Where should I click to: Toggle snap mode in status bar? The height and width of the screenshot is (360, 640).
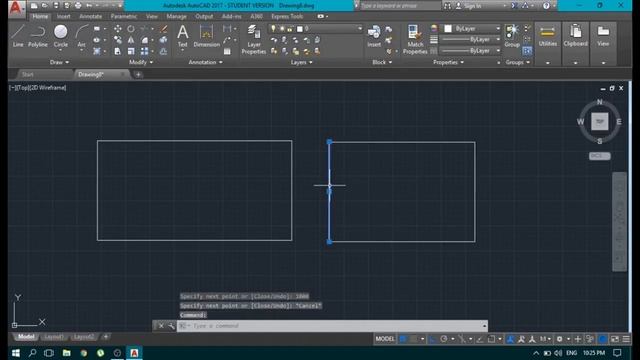[x=413, y=339]
